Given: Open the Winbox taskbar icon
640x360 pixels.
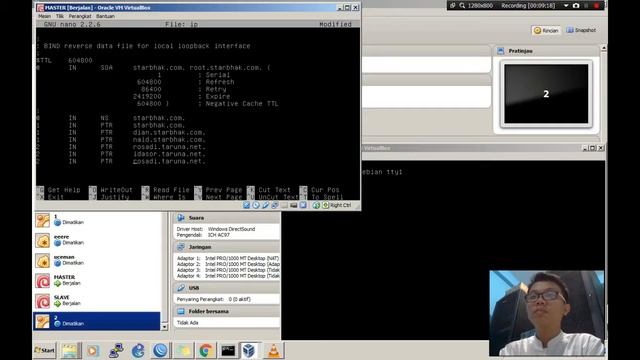Looking at the screenshot, I should [160, 351].
